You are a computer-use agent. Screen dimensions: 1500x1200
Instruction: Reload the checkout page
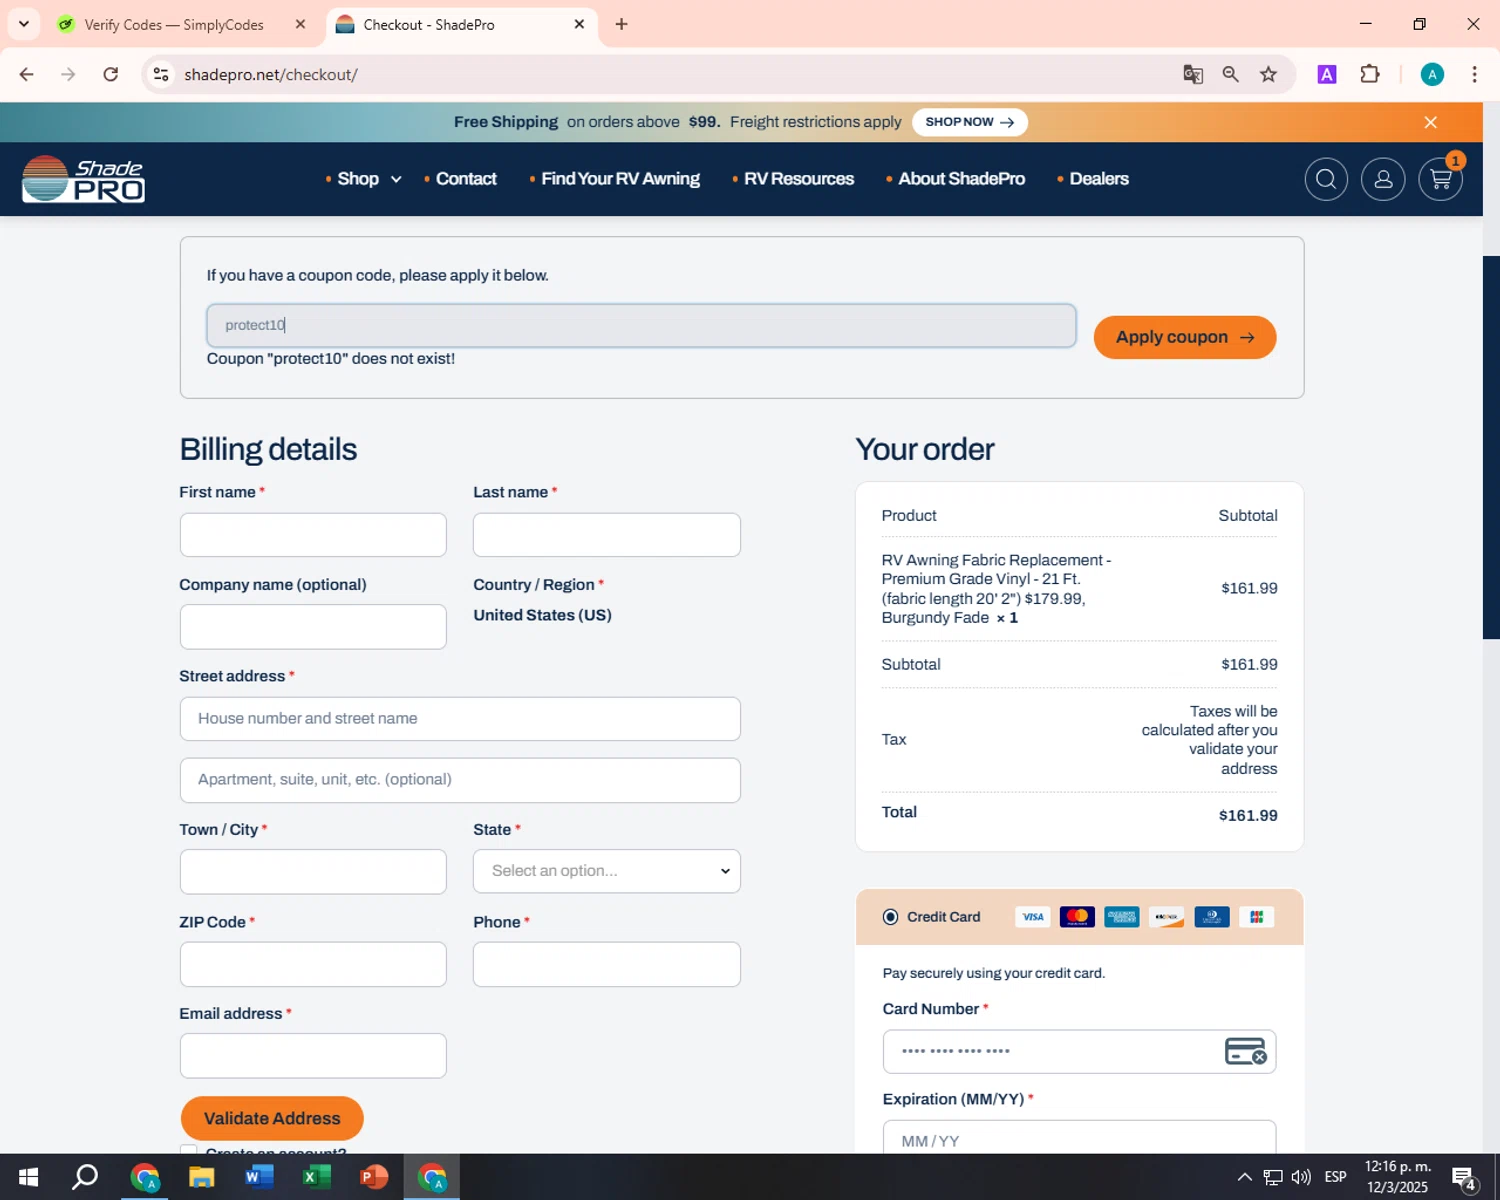point(111,74)
